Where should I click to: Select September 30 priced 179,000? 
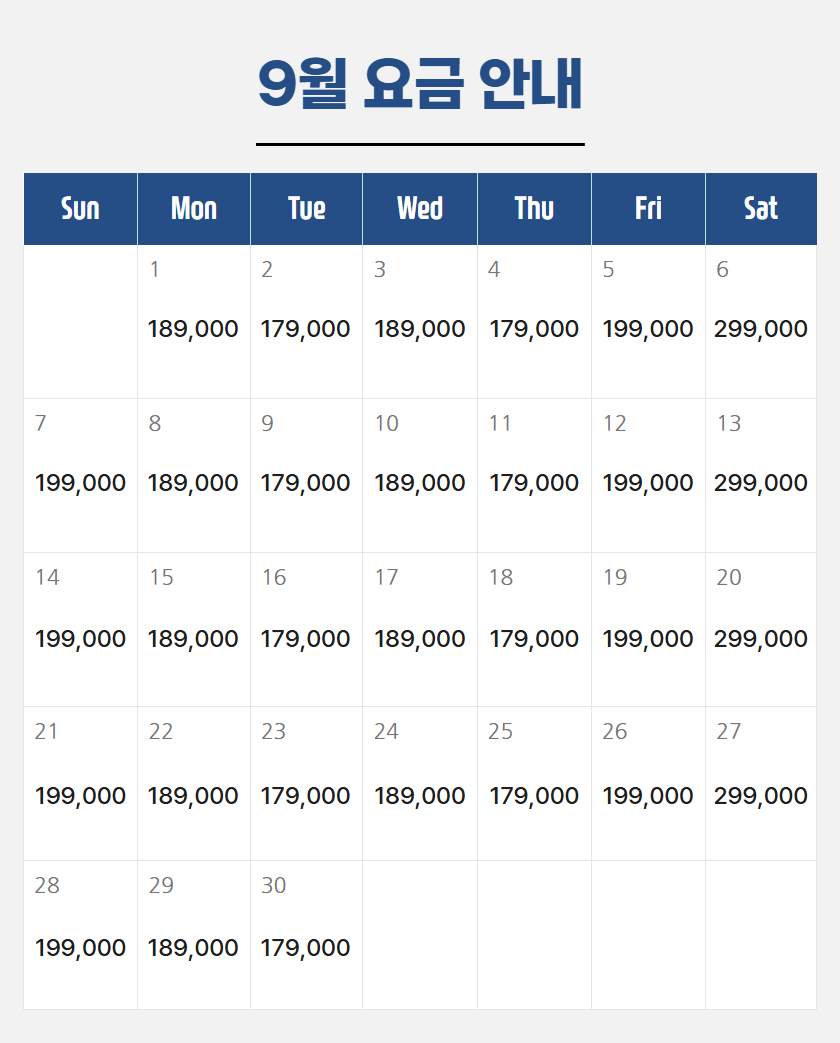(307, 935)
